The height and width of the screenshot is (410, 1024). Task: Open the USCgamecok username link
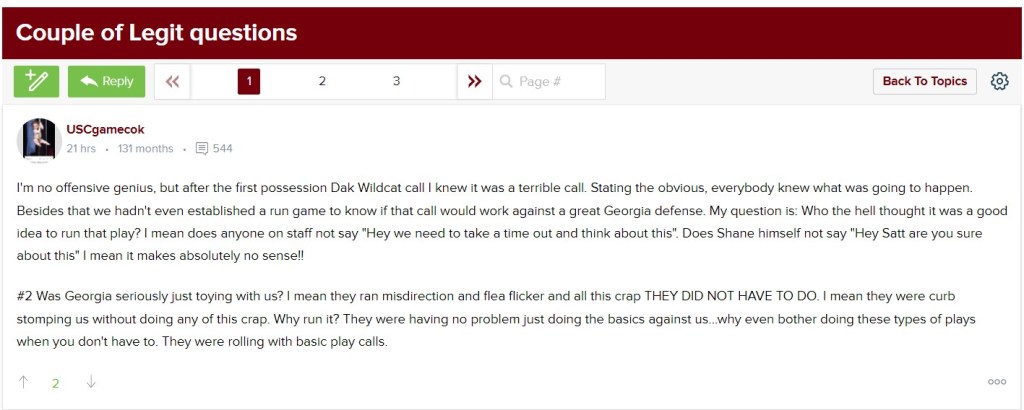pos(105,130)
